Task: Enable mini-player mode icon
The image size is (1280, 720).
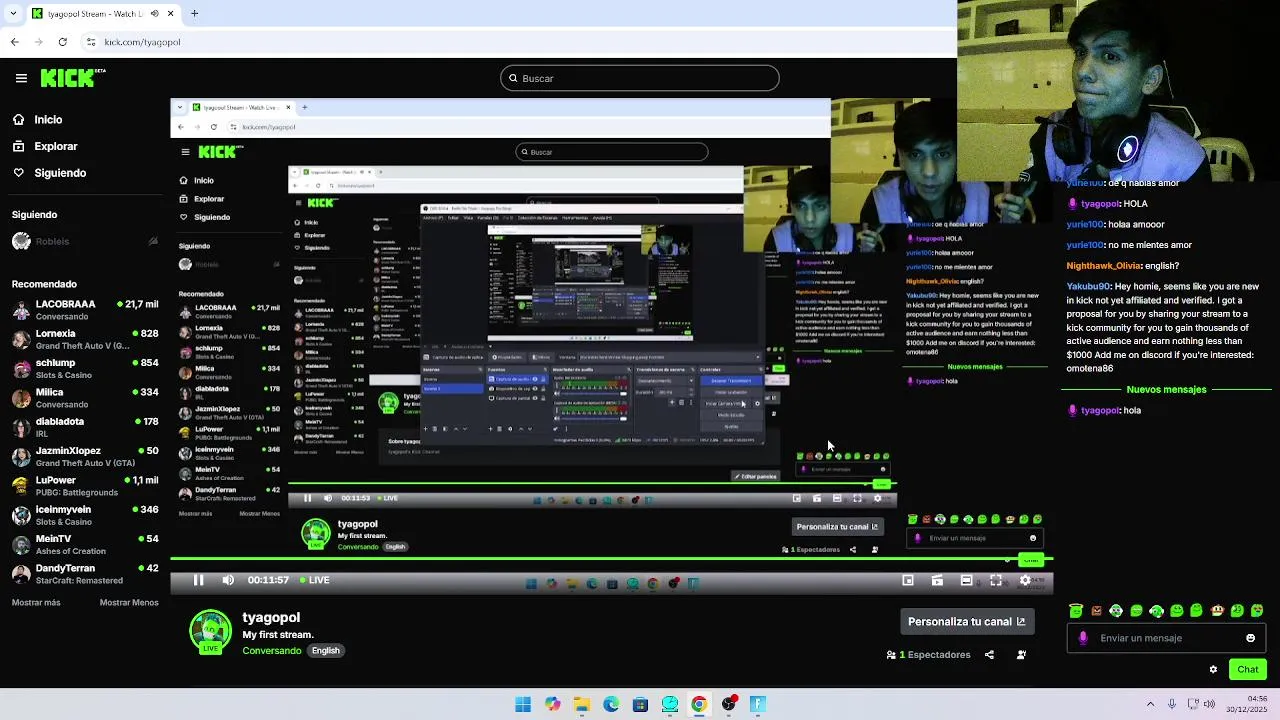Action: click(x=908, y=580)
